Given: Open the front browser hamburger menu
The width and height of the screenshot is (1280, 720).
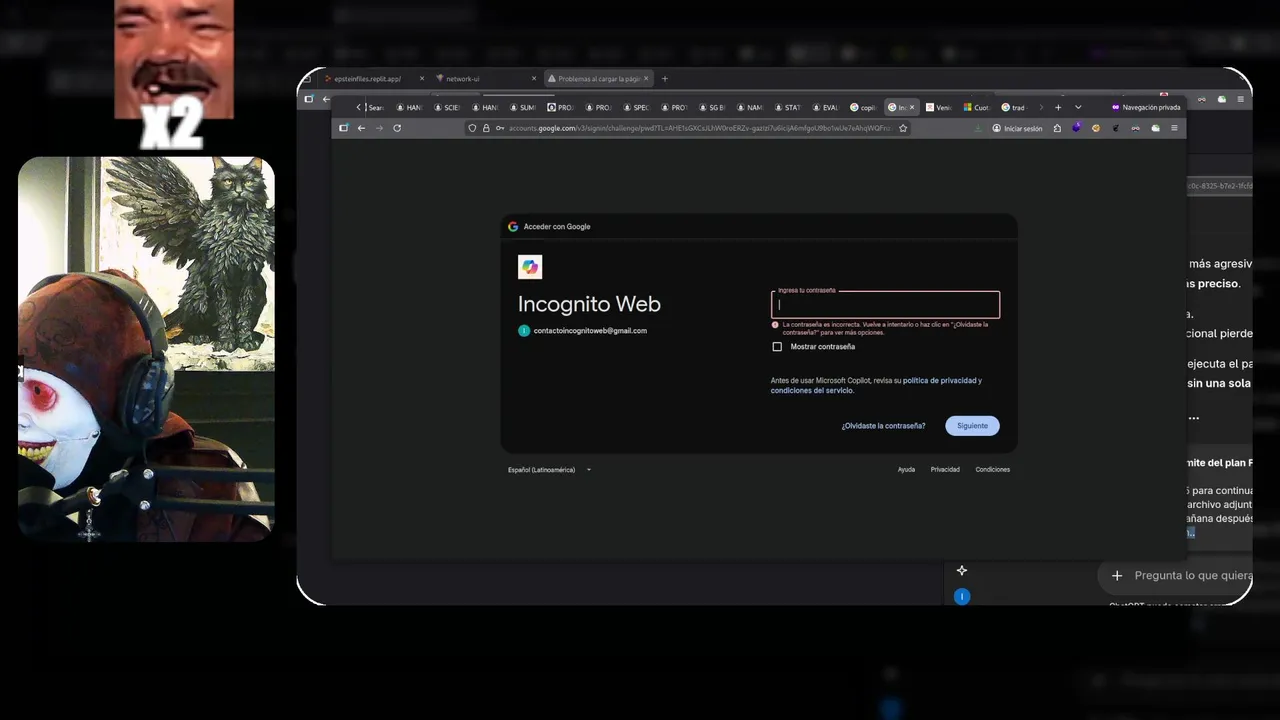Looking at the screenshot, I should click(x=1174, y=128).
